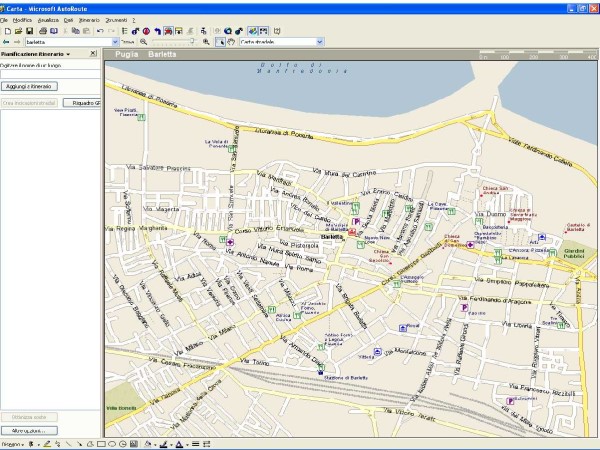
Task: Open the Modifica menu
Action: point(22,20)
